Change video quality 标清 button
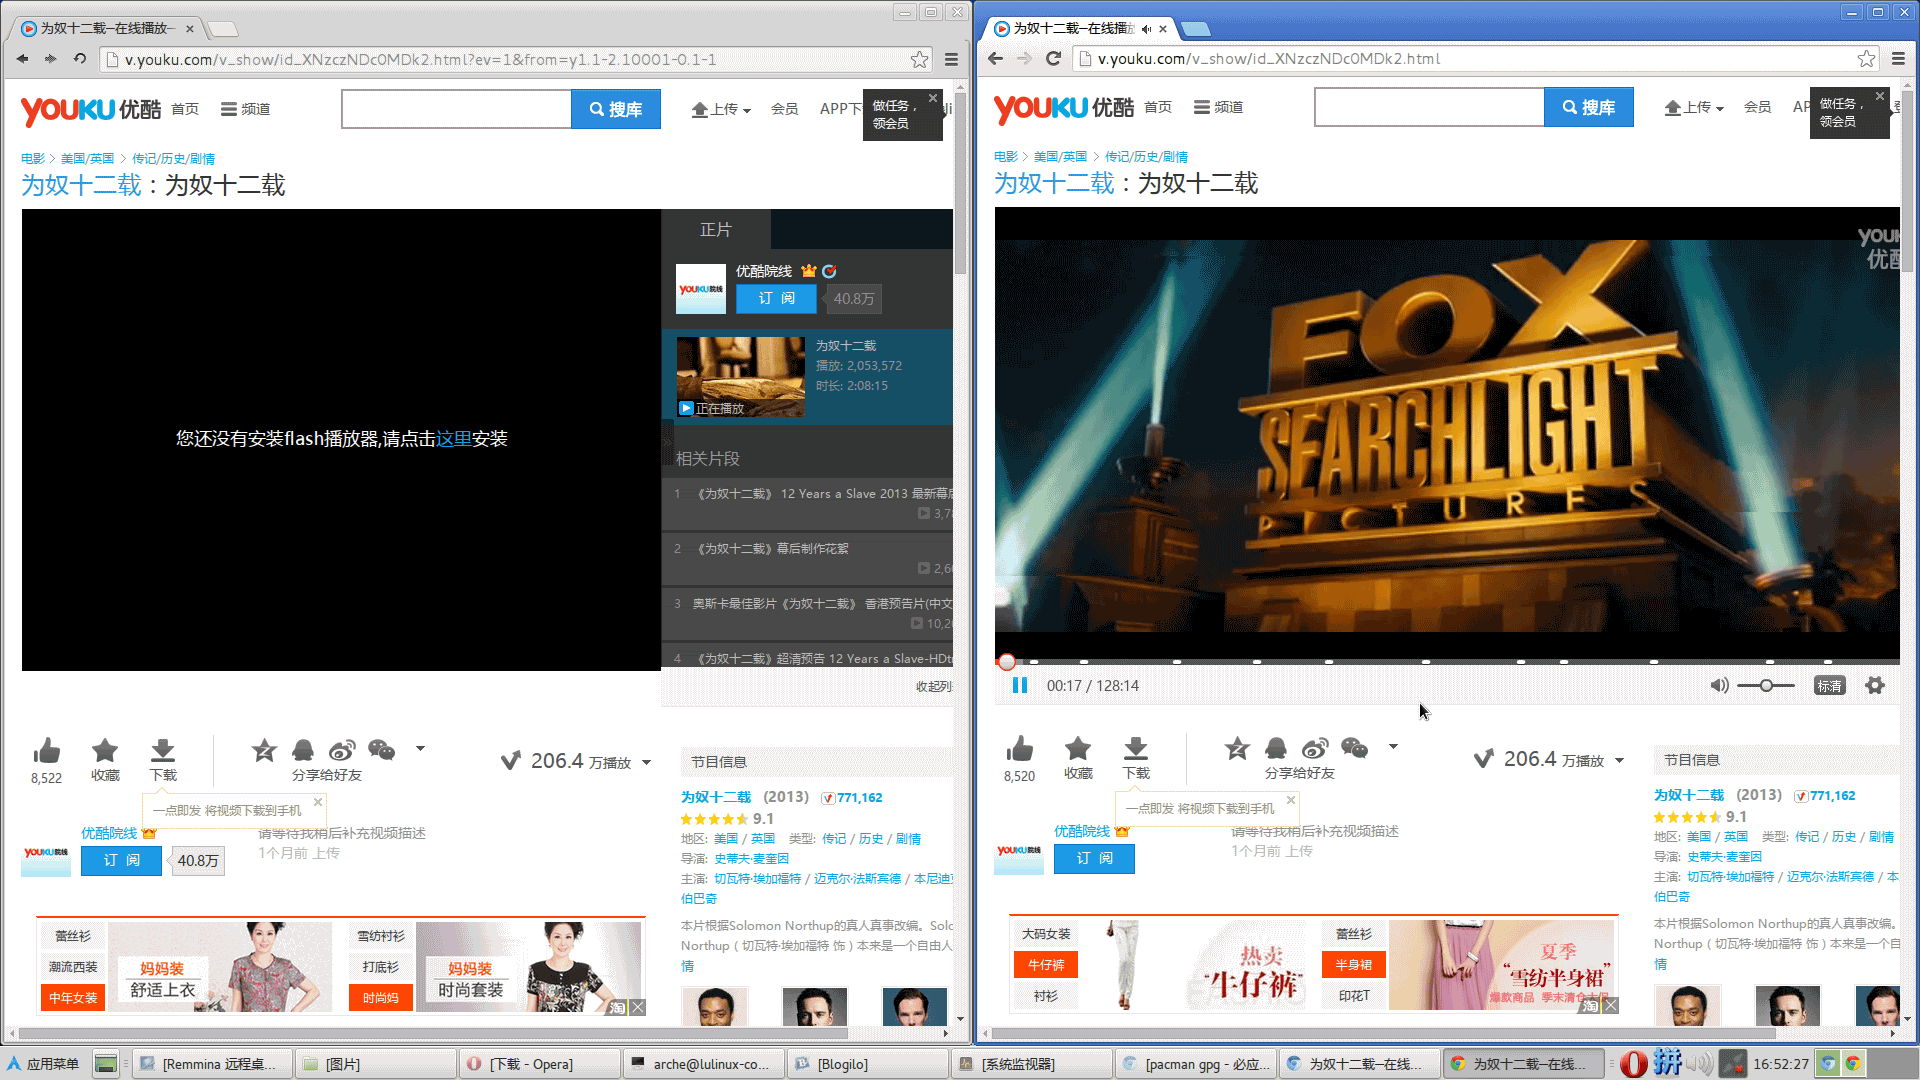The width and height of the screenshot is (1920, 1080). (x=1829, y=685)
